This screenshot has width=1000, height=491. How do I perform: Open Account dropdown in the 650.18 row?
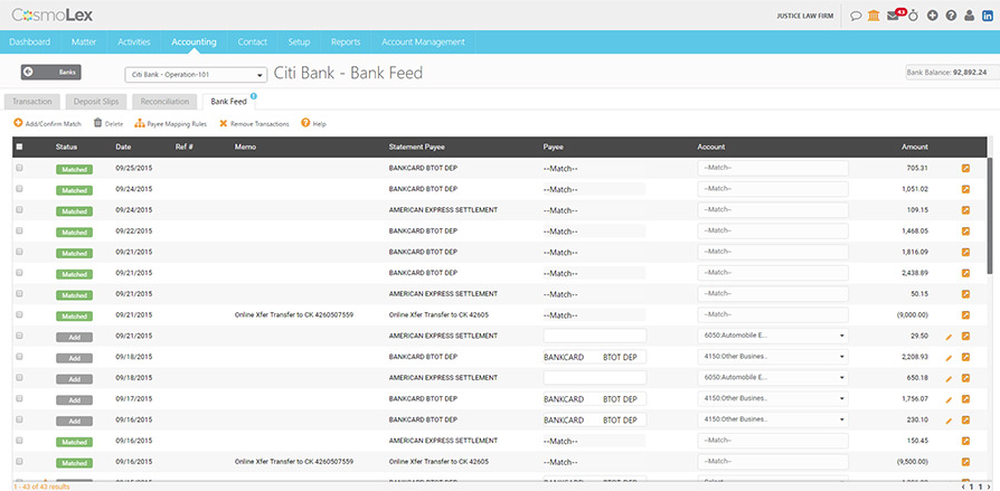[x=772, y=378]
